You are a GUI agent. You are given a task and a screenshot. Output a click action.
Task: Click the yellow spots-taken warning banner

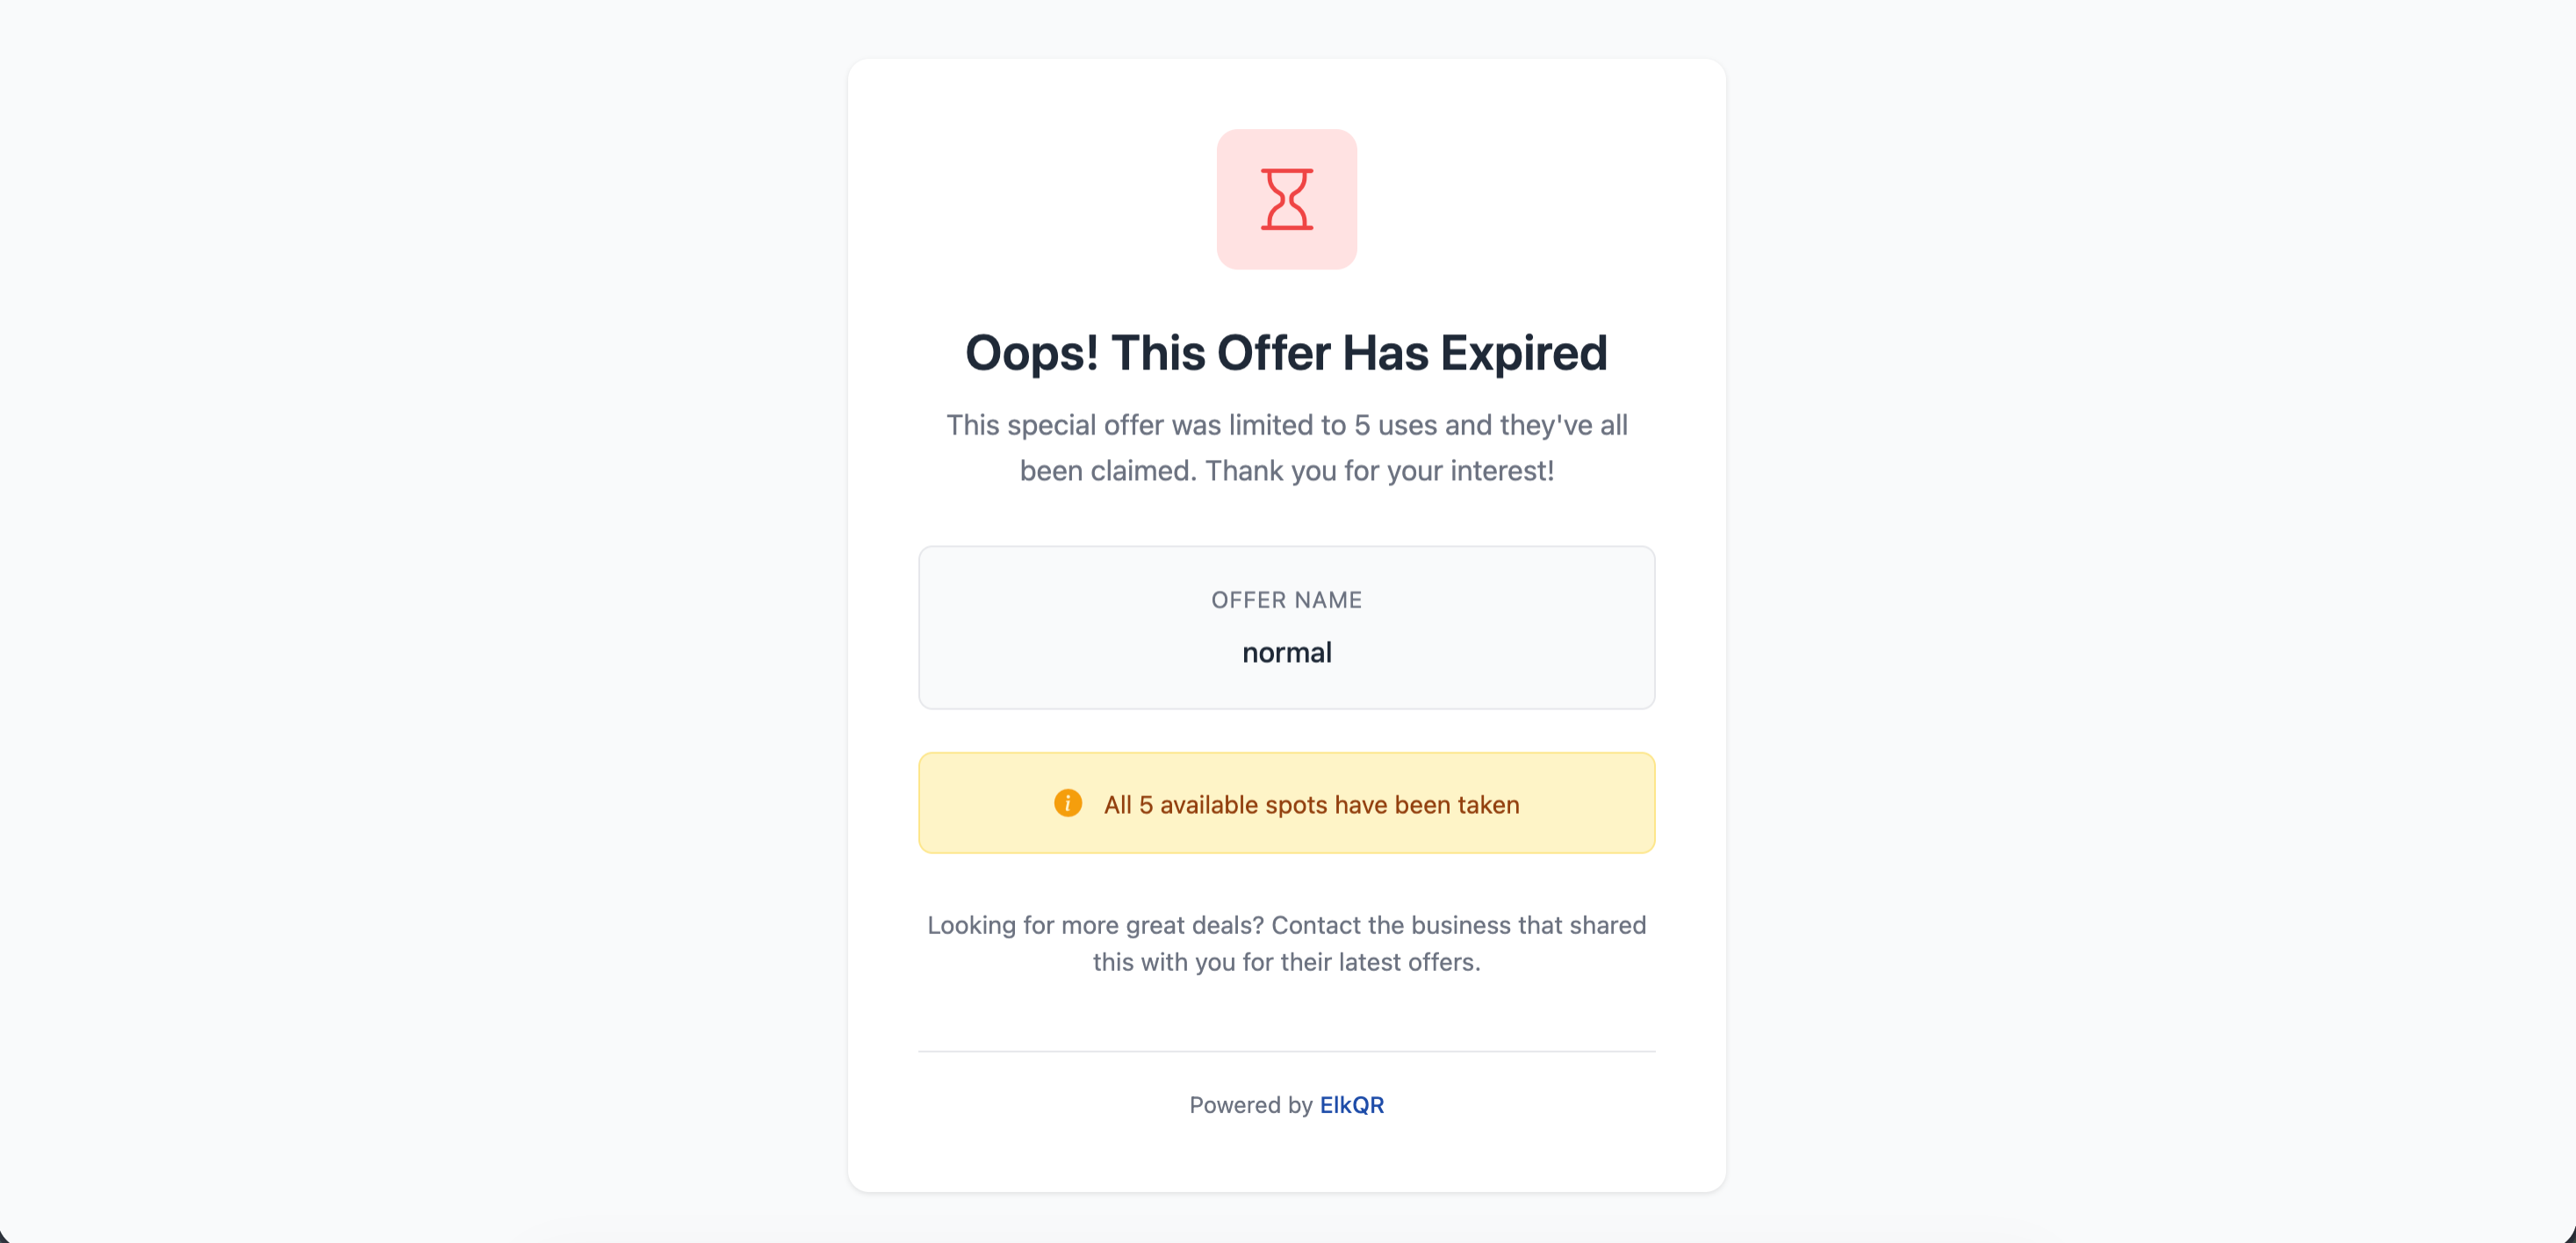click(1287, 803)
